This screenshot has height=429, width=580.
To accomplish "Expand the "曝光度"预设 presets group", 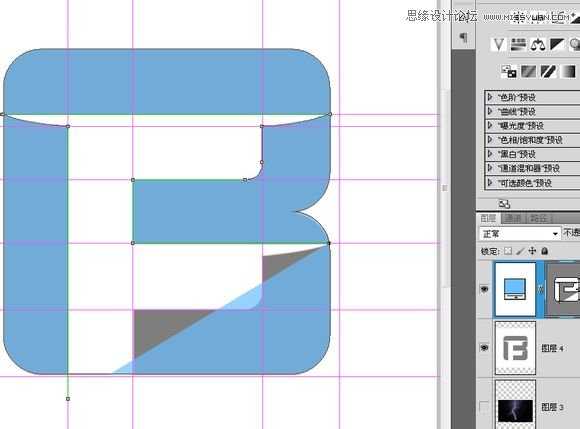I will tap(532, 126).
